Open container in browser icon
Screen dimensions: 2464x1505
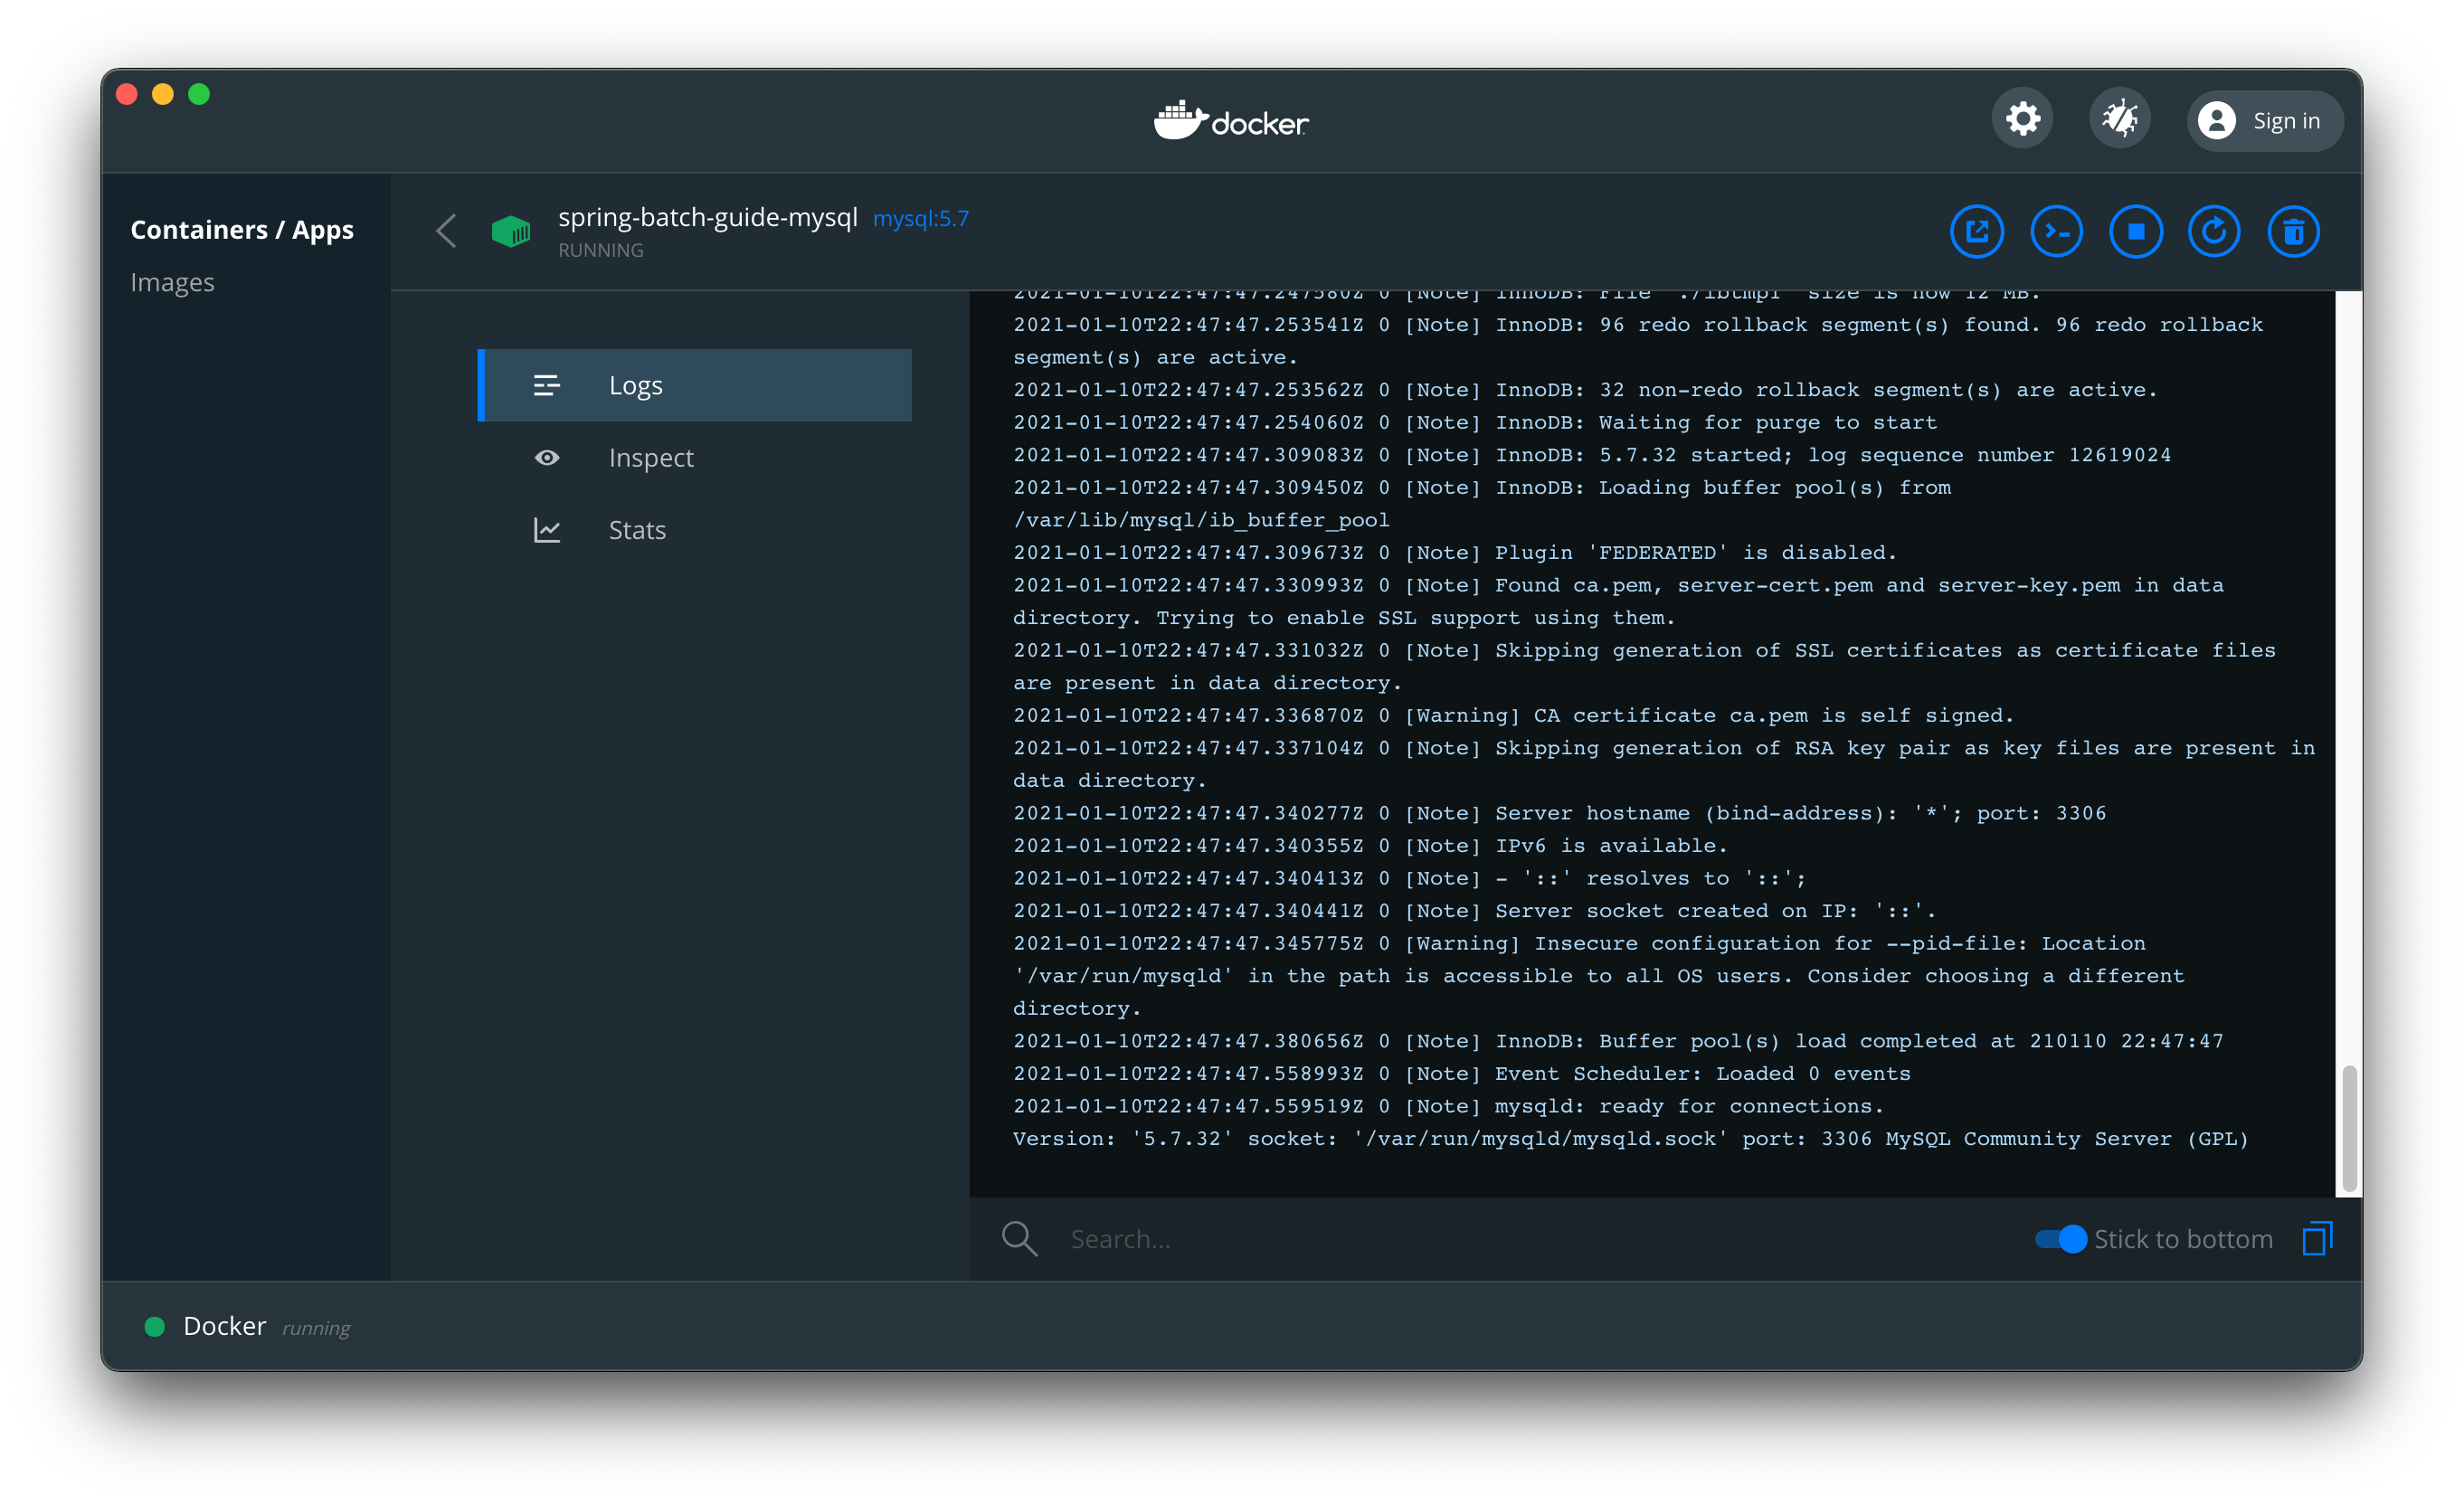point(1976,232)
